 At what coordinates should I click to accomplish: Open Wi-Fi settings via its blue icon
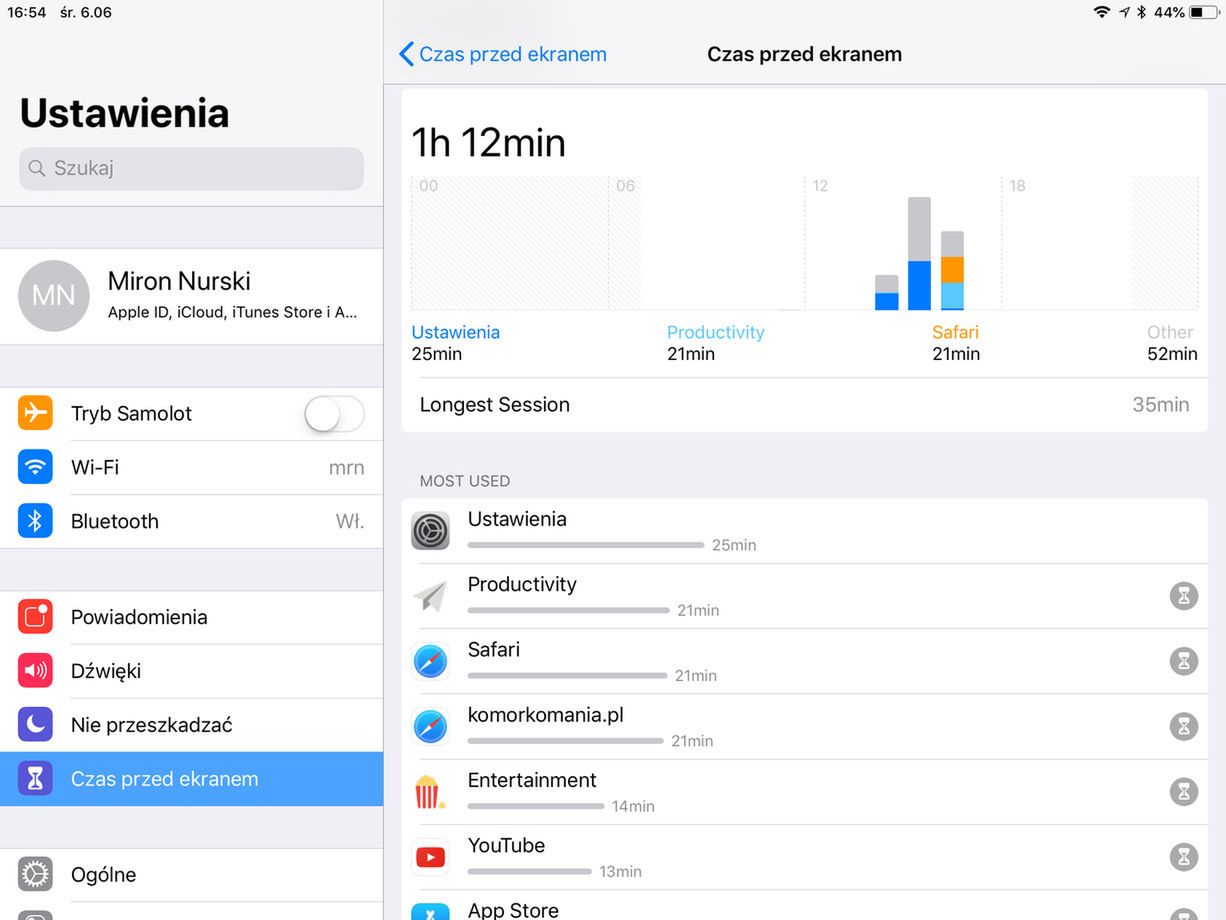[x=35, y=467]
